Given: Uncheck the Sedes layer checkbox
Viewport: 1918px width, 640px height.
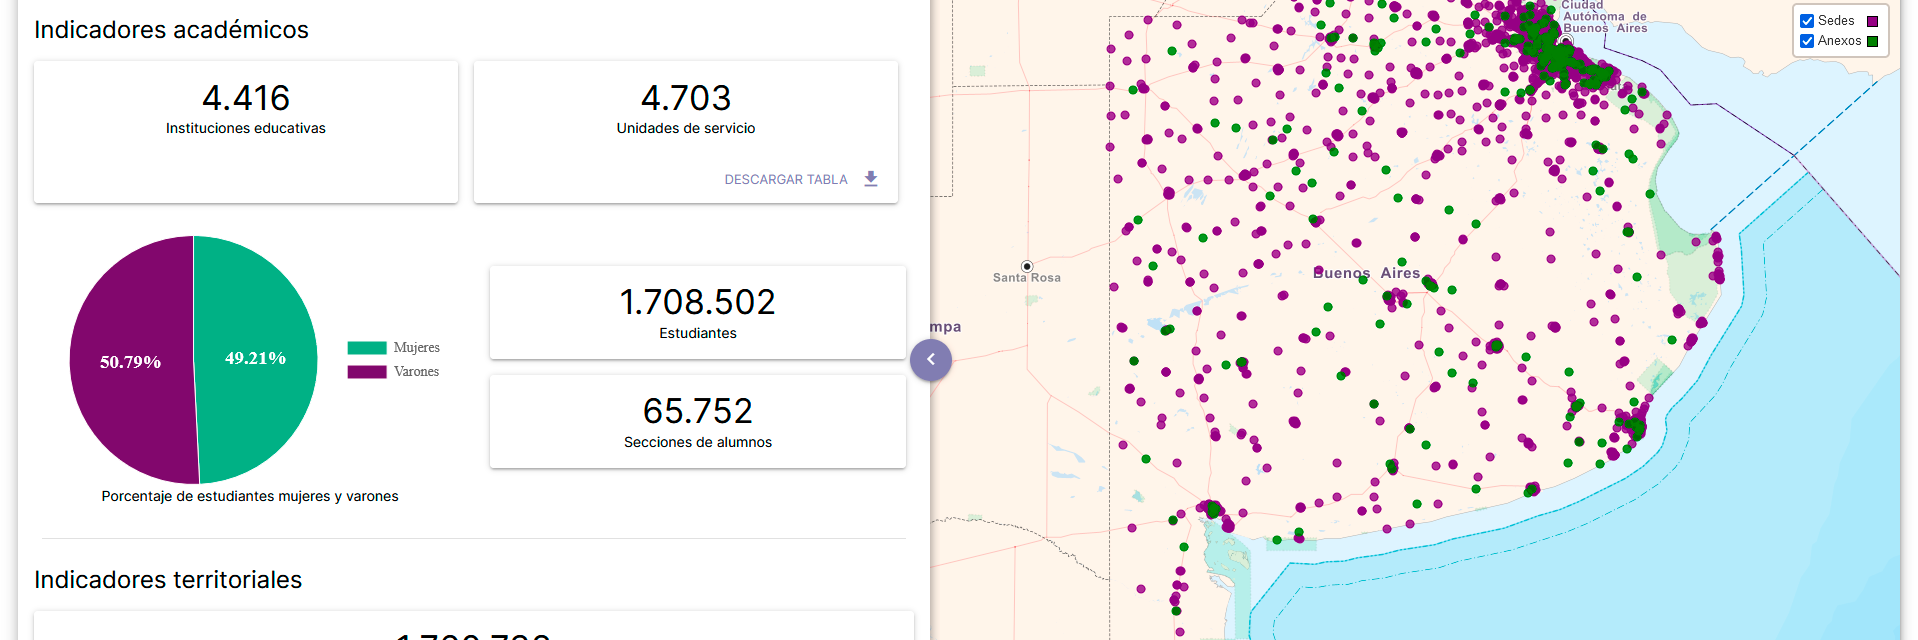Looking at the screenshot, I should [x=1807, y=21].
